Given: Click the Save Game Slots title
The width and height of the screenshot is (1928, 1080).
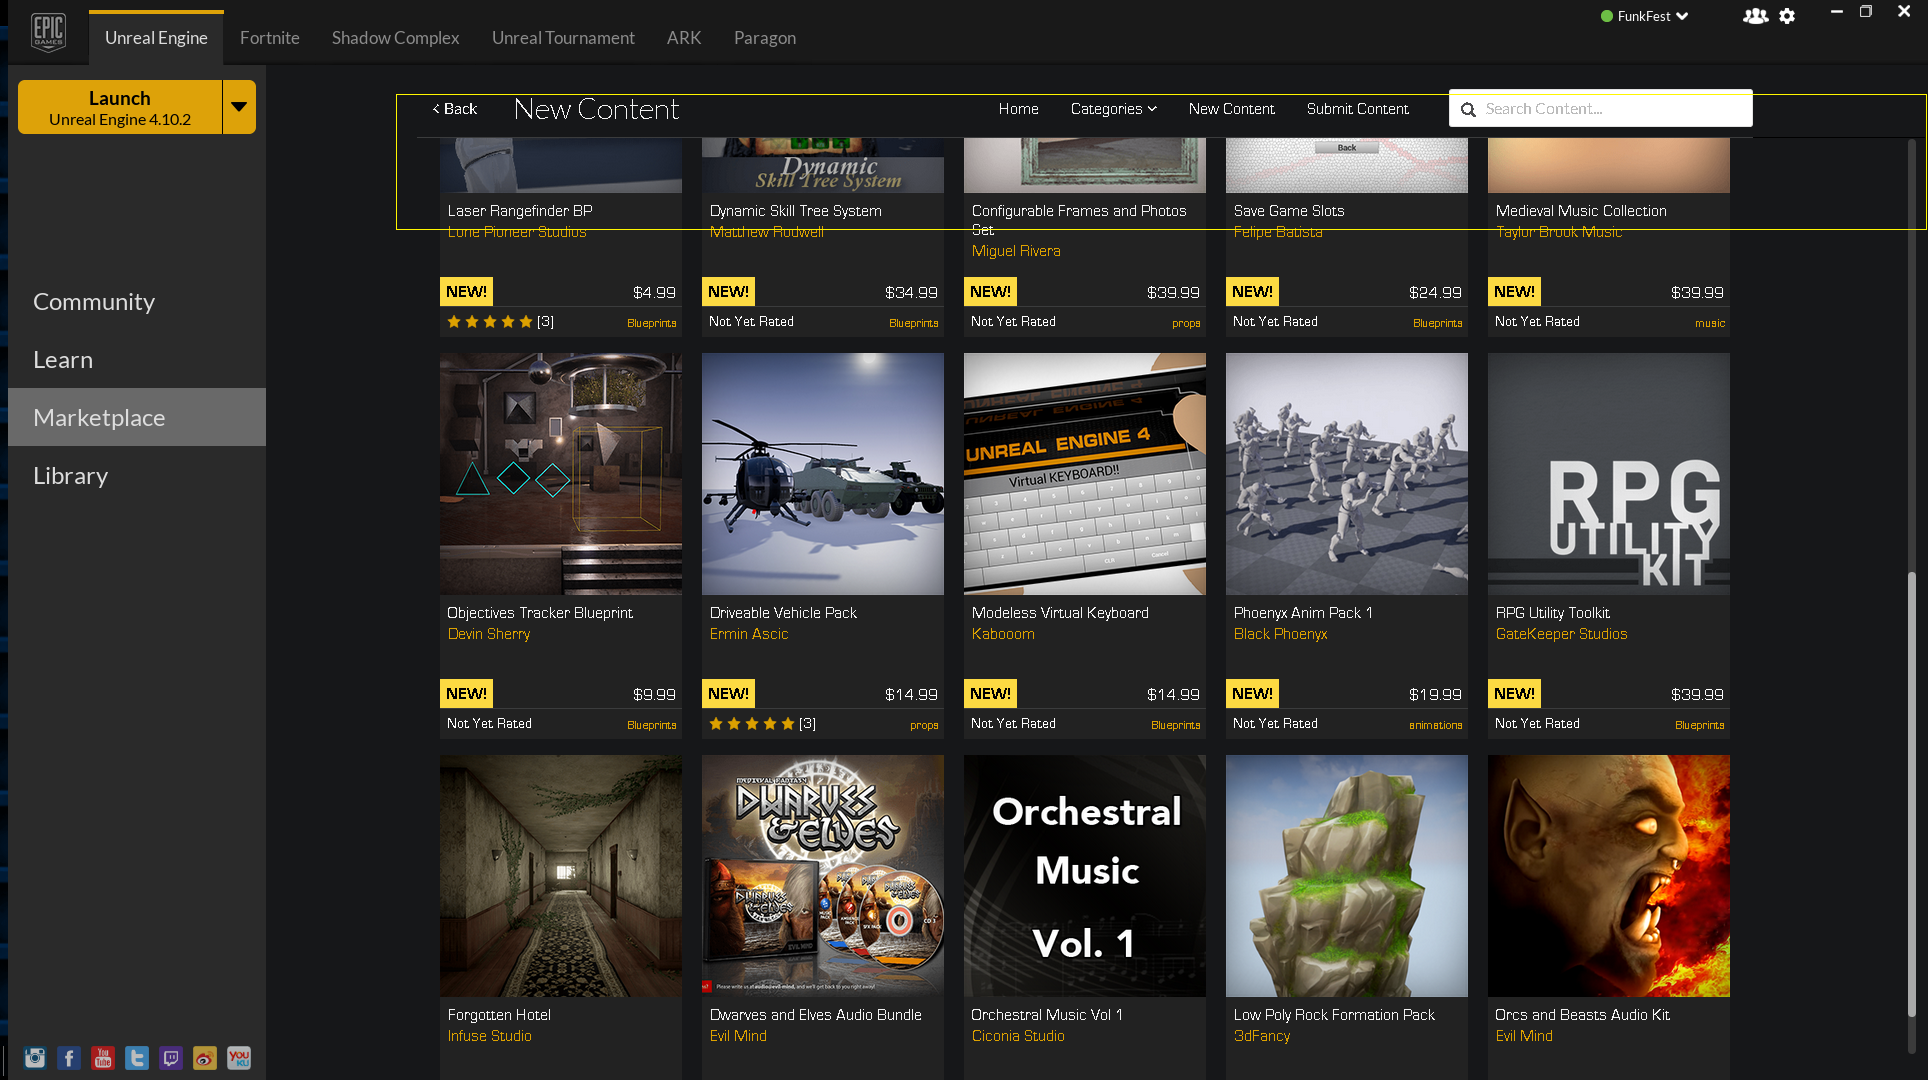Looking at the screenshot, I should (x=1289, y=211).
